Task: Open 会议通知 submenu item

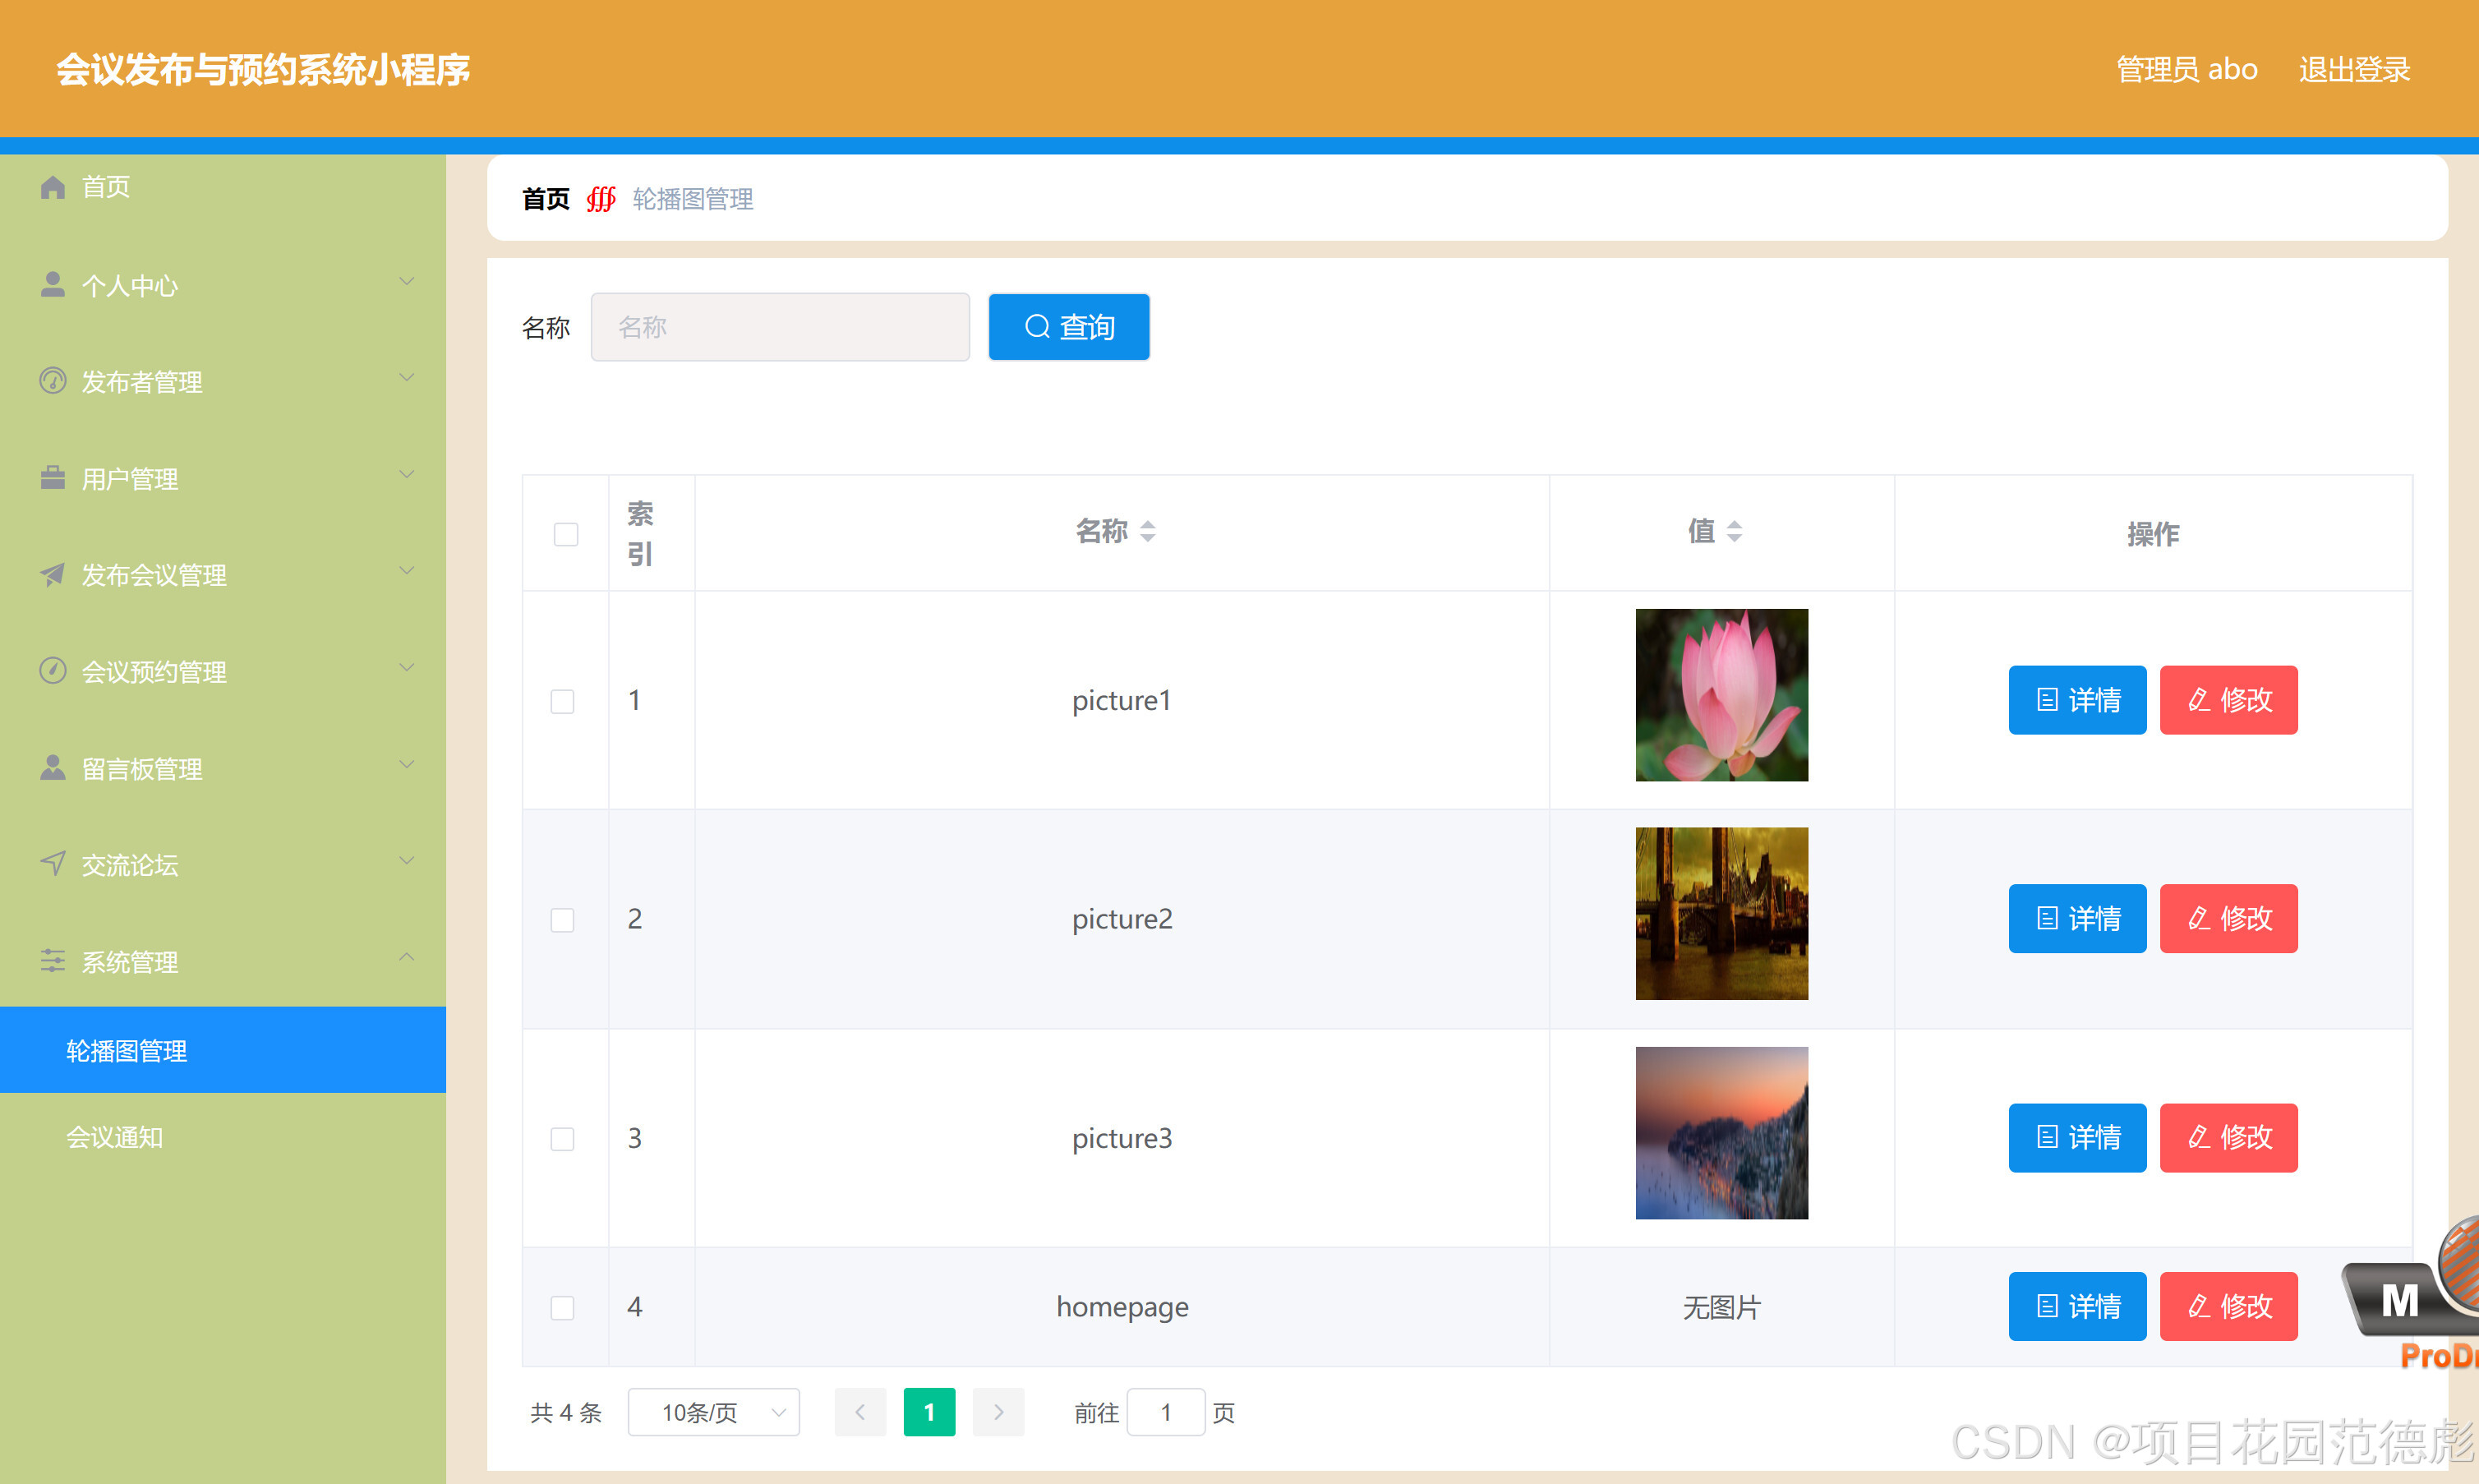Action: (115, 1137)
